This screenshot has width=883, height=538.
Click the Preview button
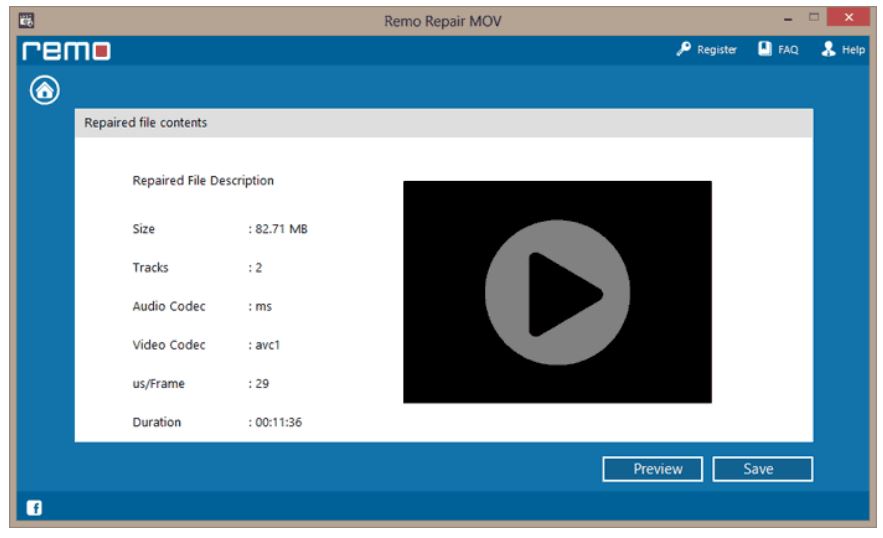point(652,468)
